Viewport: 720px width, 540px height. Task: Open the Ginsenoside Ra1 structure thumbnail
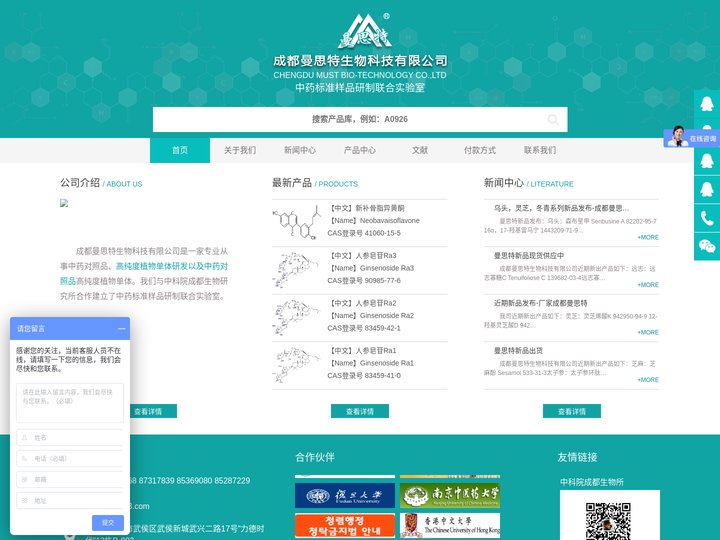(x=296, y=365)
